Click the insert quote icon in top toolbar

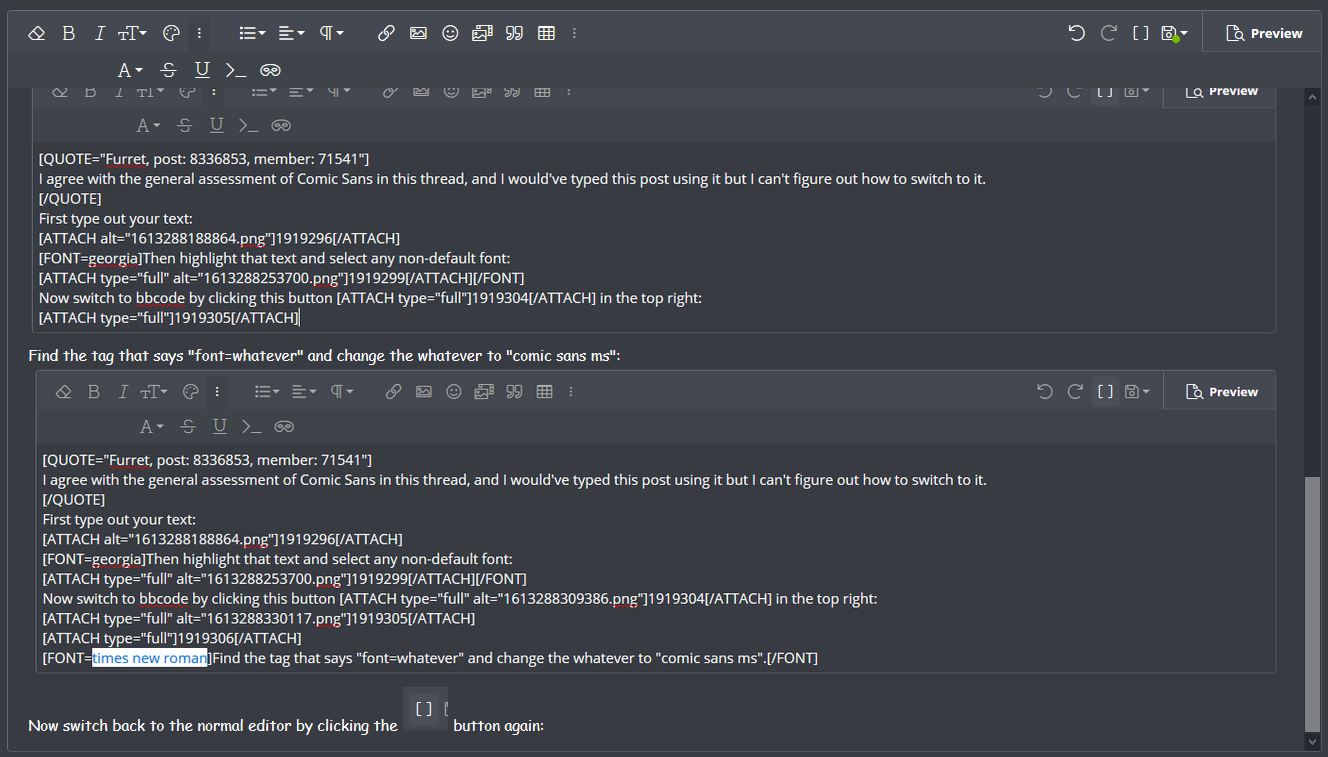514,33
